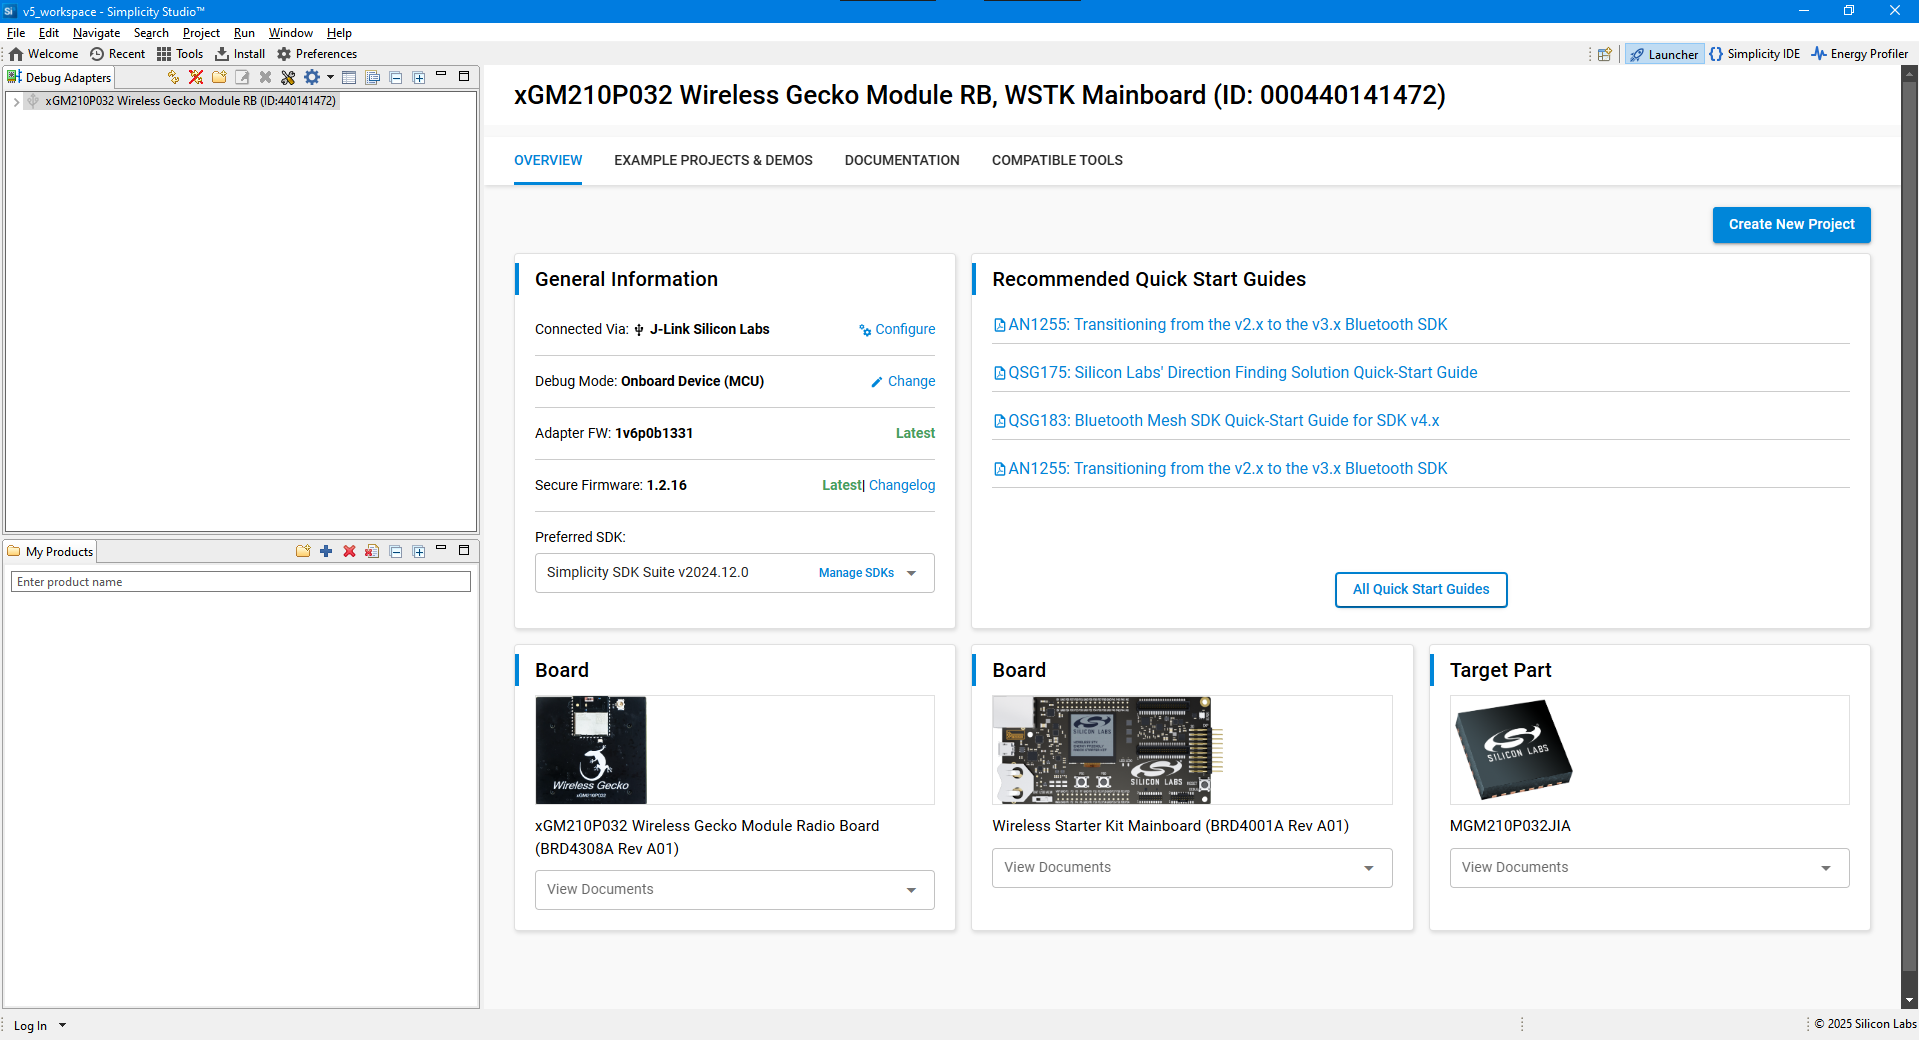
Task: Open View Documents dropdown for MGM210P032JIA
Action: click(x=1649, y=868)
